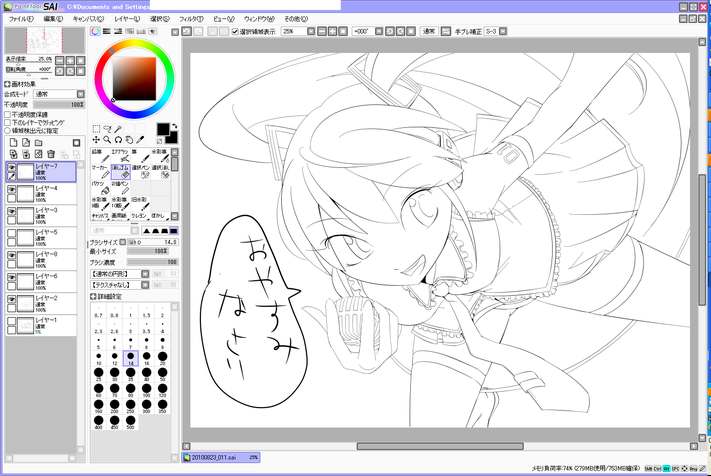711x476 pixels.
Task: Collapse the 画材効果 paint effect section
Action: pyautogui.click(x=7, y=84)
